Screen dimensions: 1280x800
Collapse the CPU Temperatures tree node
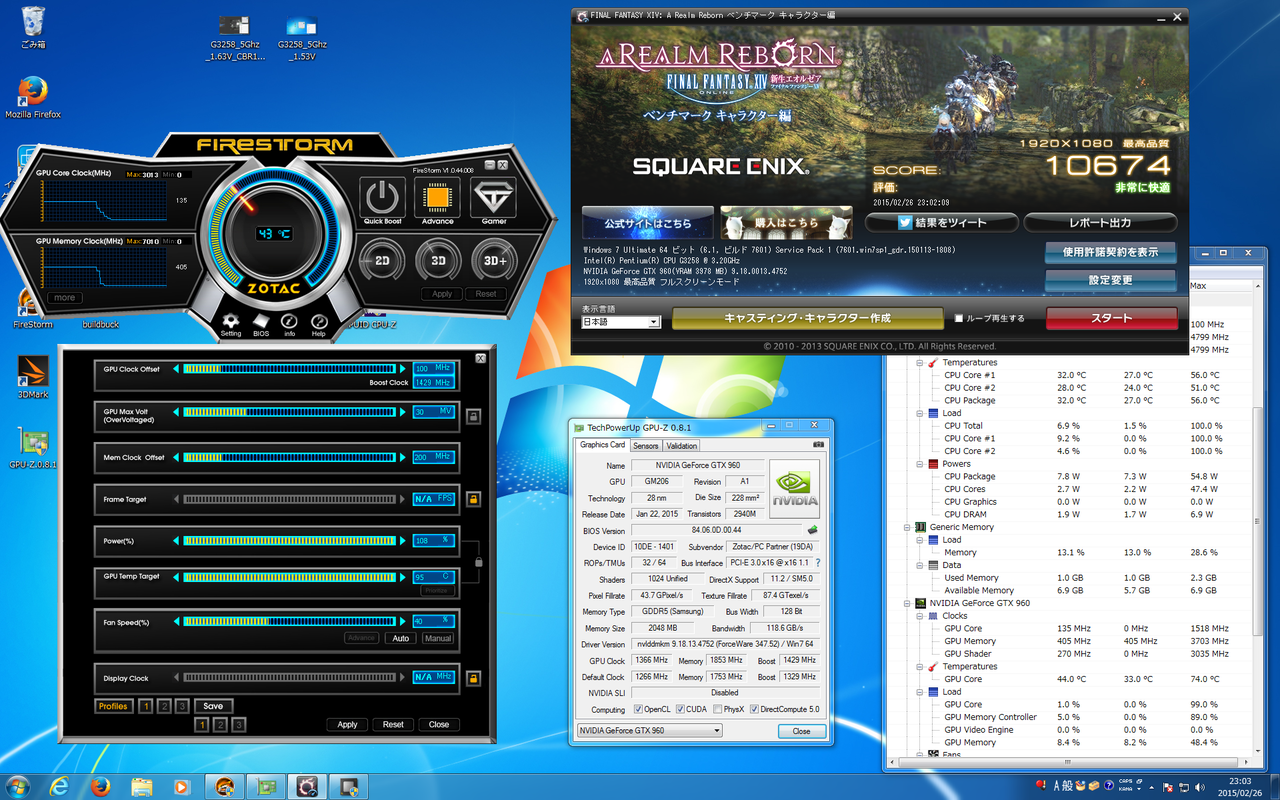click(920, 362)
